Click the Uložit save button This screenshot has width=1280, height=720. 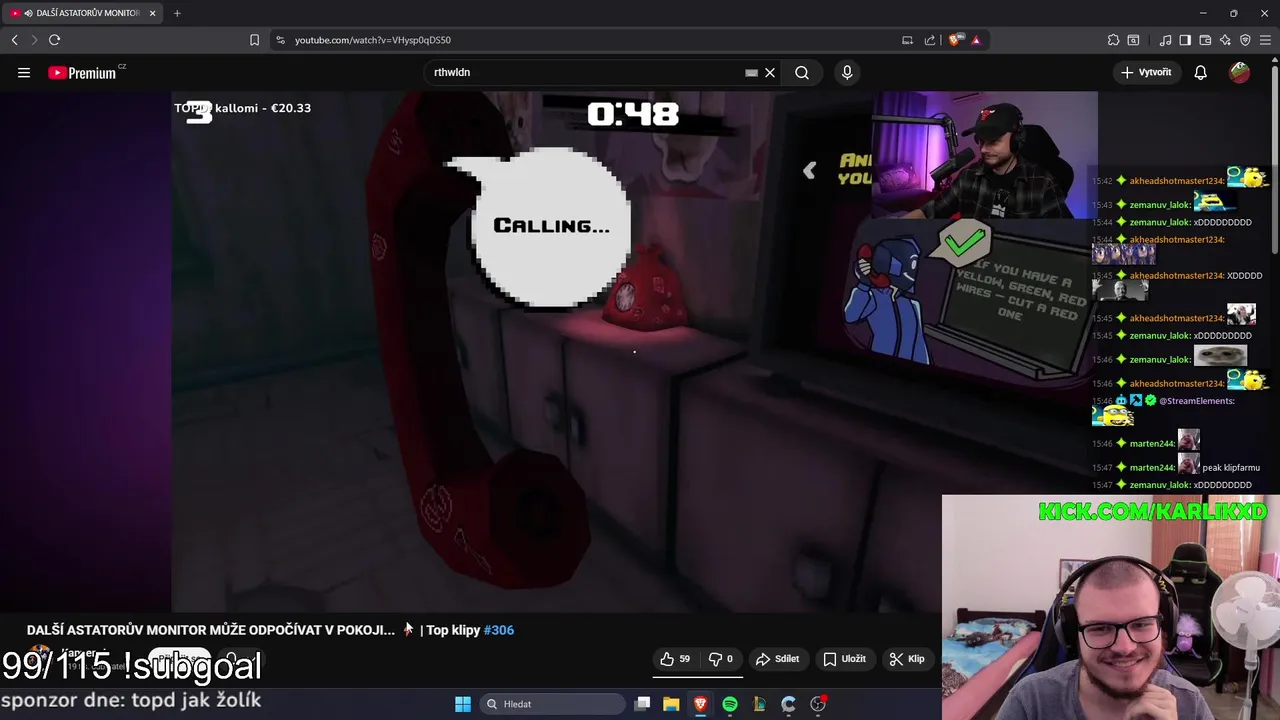click(844, 659)
